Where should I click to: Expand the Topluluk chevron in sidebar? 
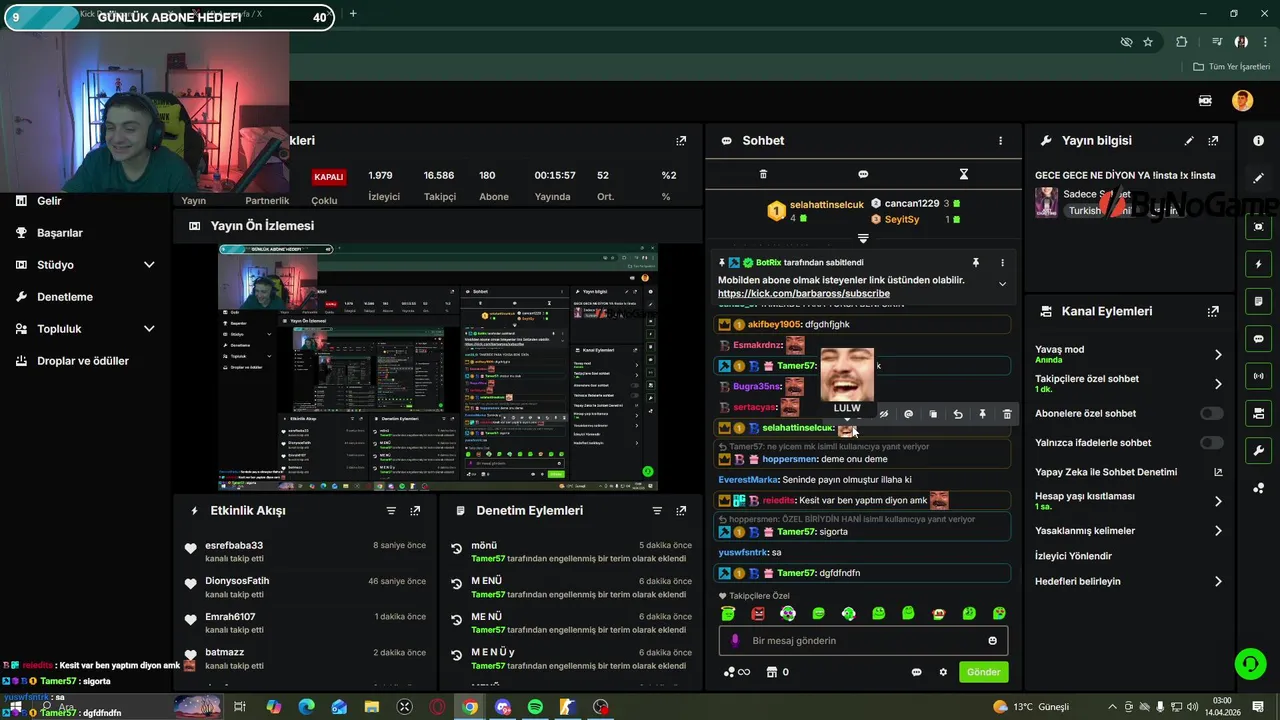pos(149,329)
